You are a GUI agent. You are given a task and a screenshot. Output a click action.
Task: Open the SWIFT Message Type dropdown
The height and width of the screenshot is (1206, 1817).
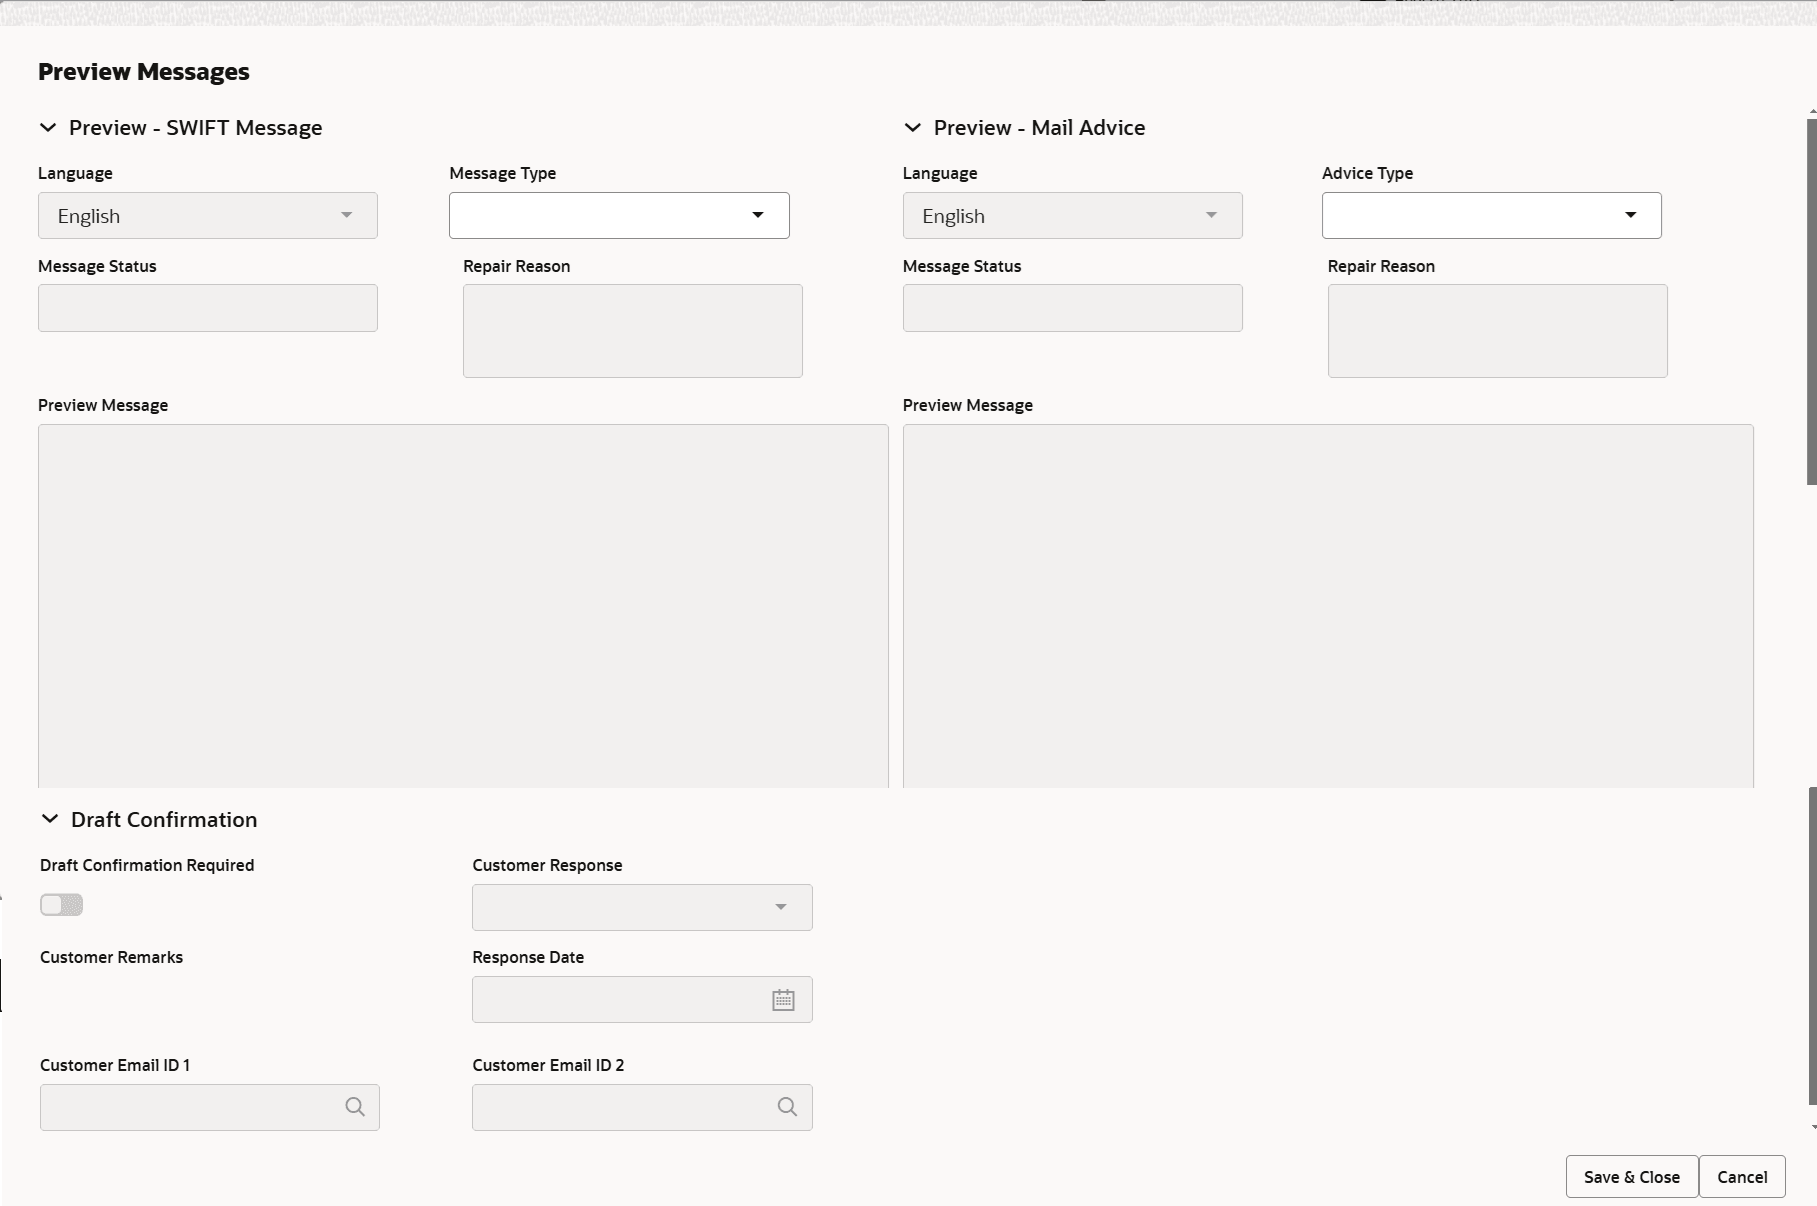click(x=619, y=215)
